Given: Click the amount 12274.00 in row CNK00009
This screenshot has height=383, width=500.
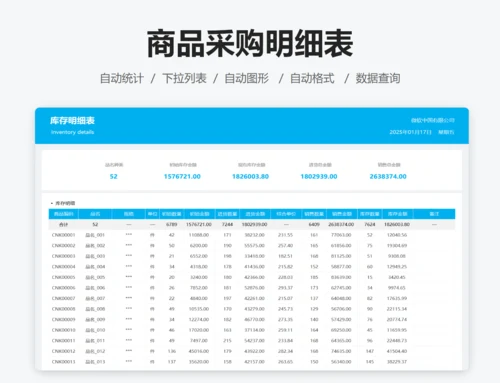Looking at the screenshot, I should click(x=199, y=319).
